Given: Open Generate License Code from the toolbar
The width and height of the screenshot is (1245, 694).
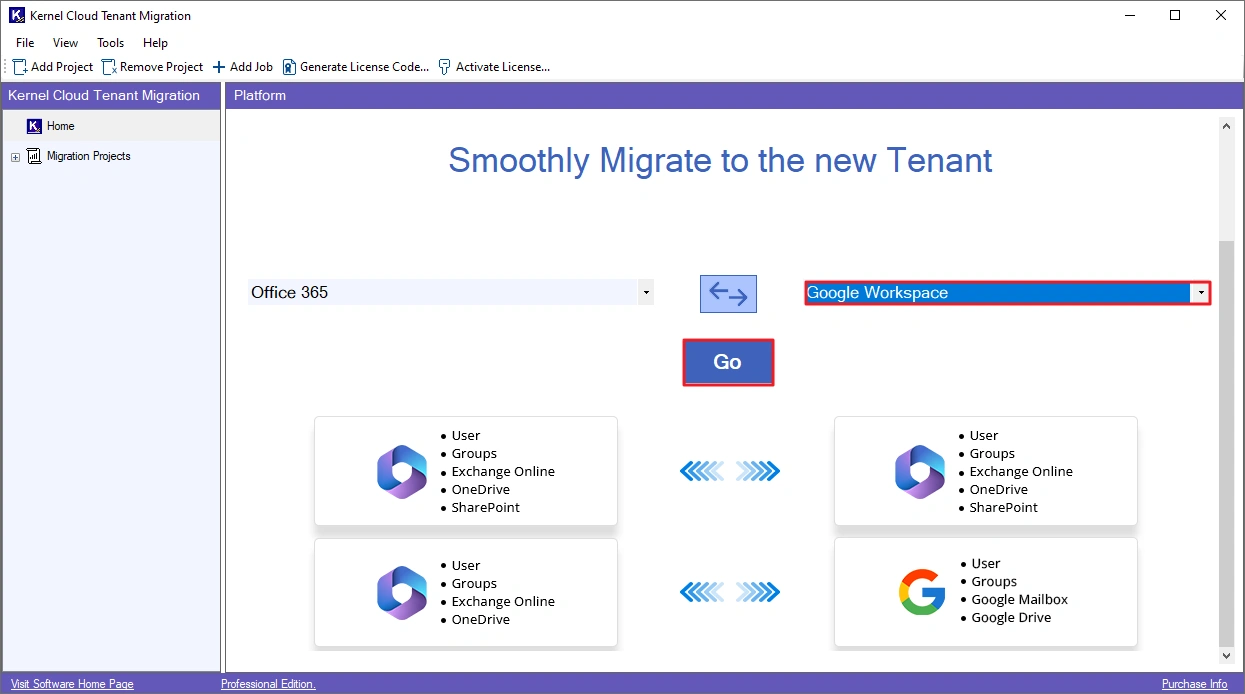Looking at the screenshot, I should coord(288,66).
